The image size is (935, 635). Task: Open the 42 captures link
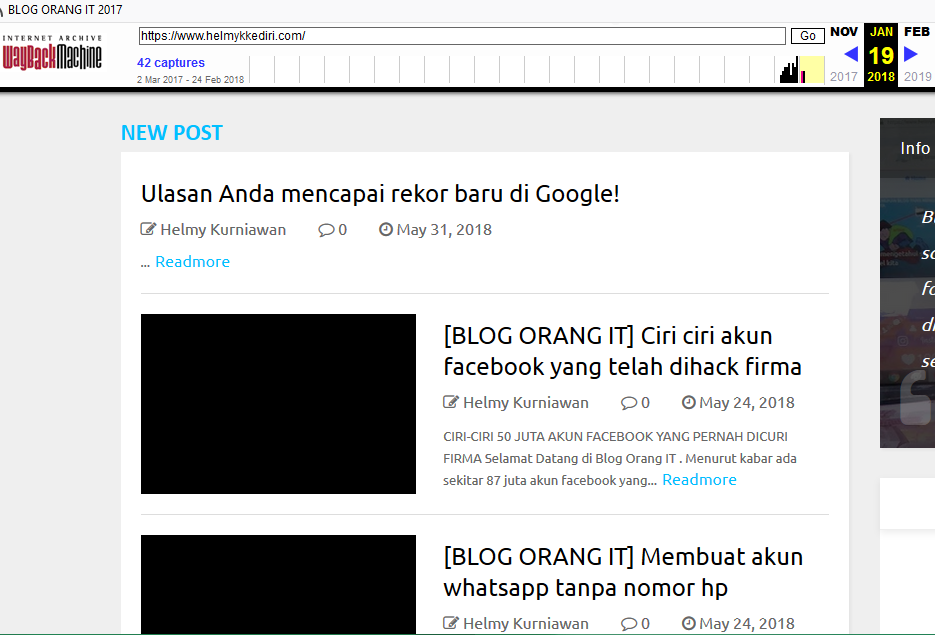coord(171,63)
